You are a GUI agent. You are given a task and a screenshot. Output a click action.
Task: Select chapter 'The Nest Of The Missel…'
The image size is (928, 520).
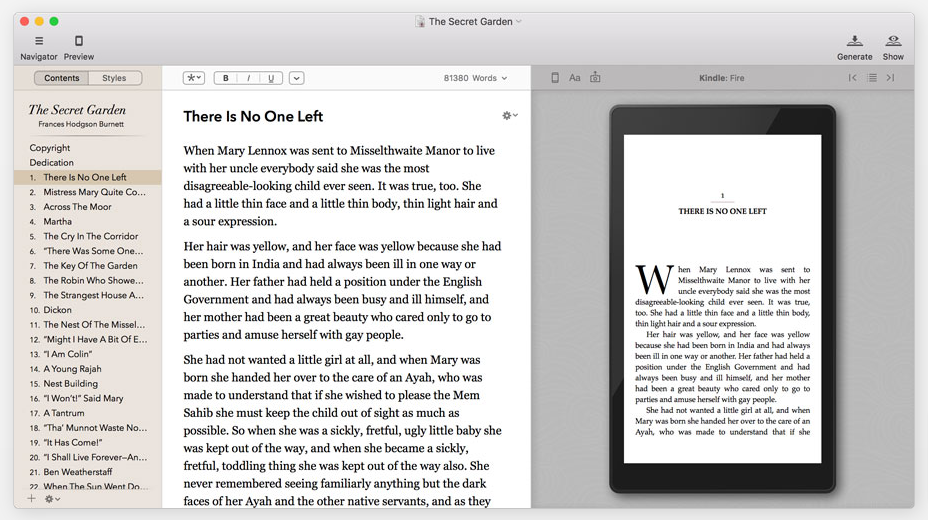(x=88, y=325)
